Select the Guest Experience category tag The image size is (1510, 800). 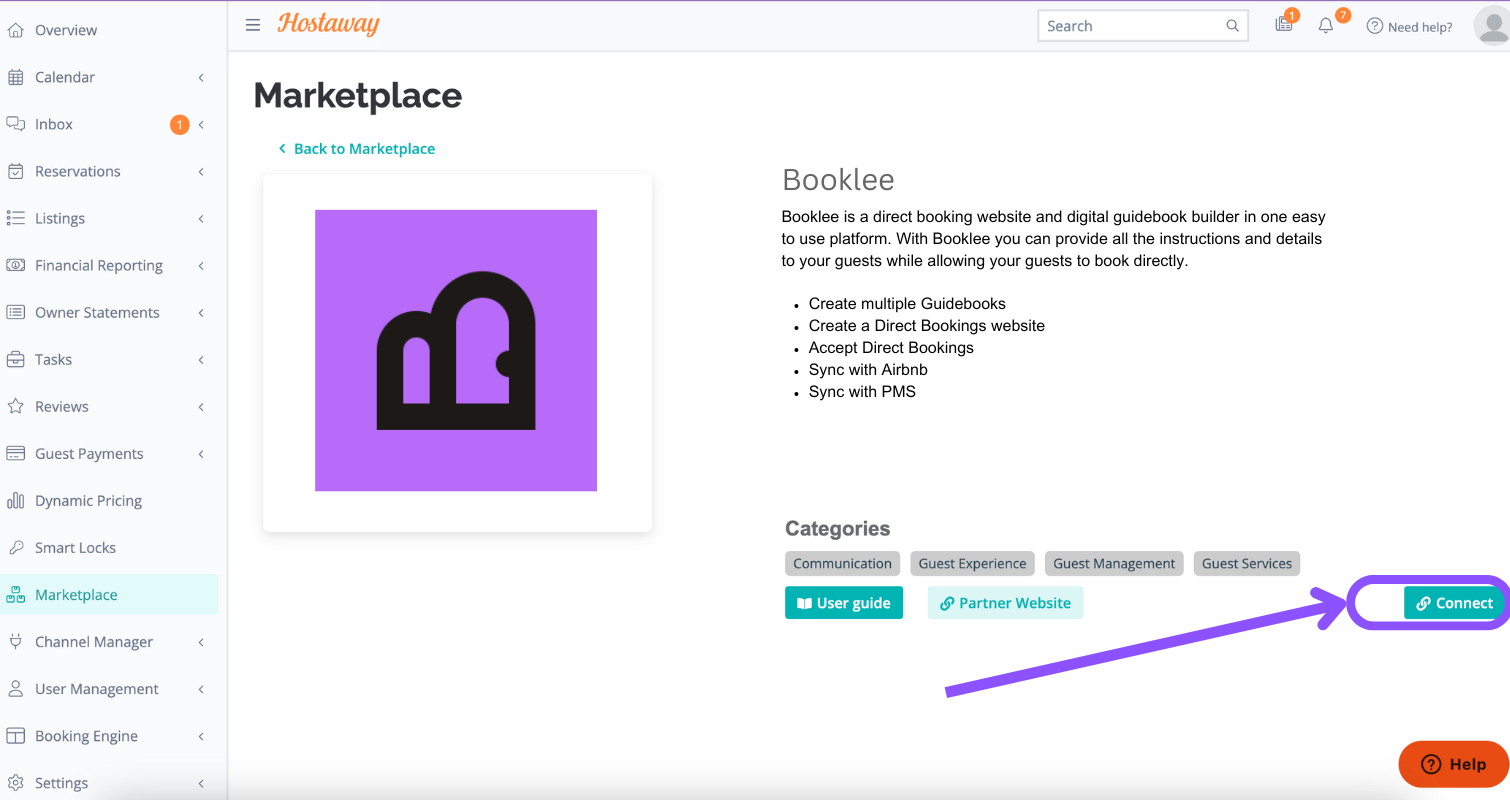[972, 563]
